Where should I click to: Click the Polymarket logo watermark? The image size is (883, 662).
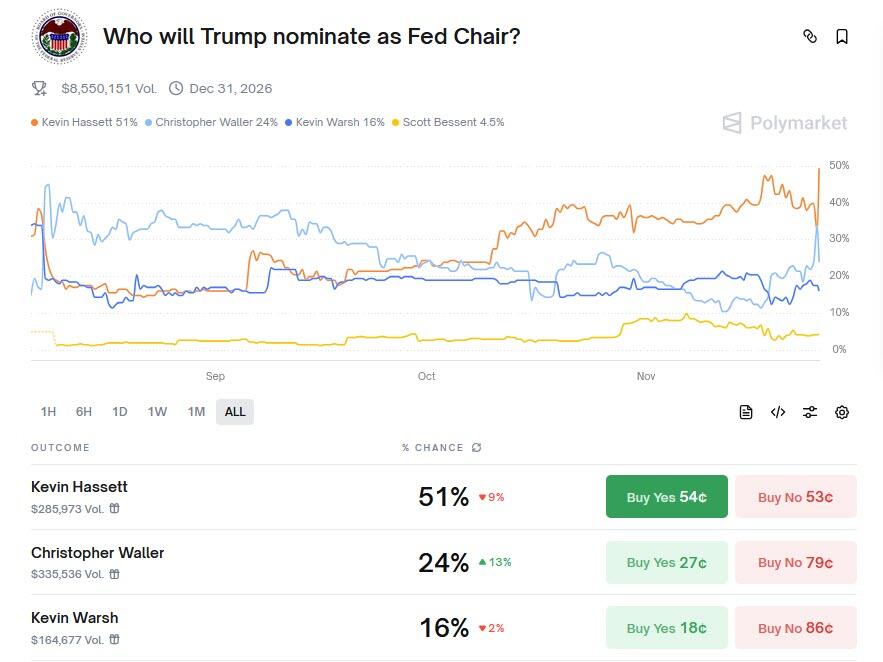pos(785,123)
